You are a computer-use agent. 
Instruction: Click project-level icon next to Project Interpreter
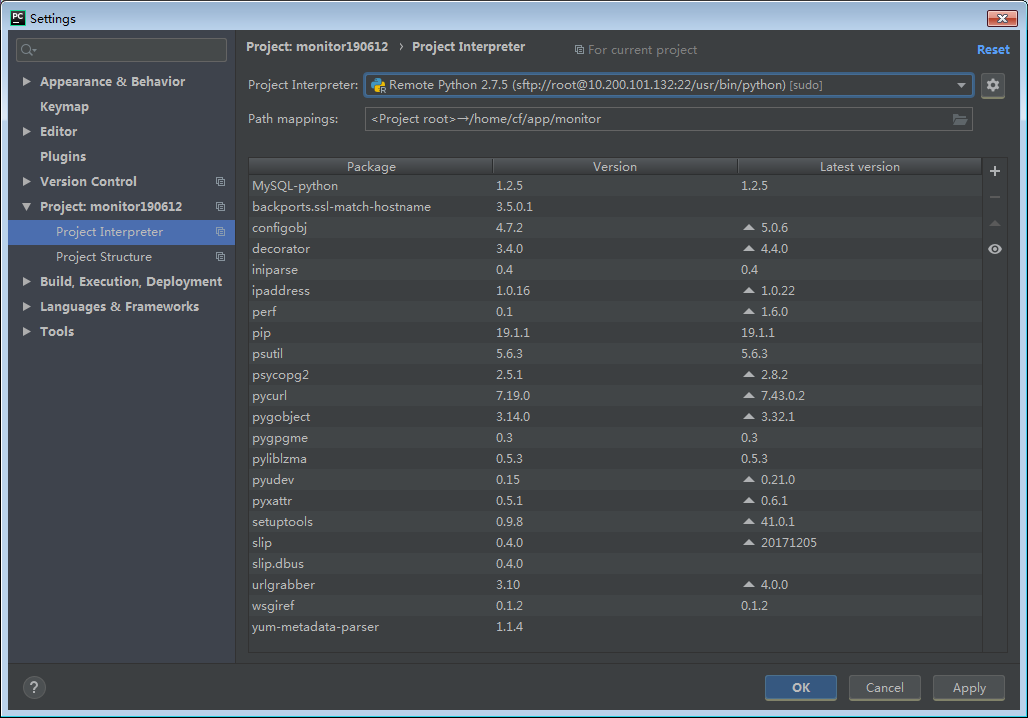tap(221, 231)
